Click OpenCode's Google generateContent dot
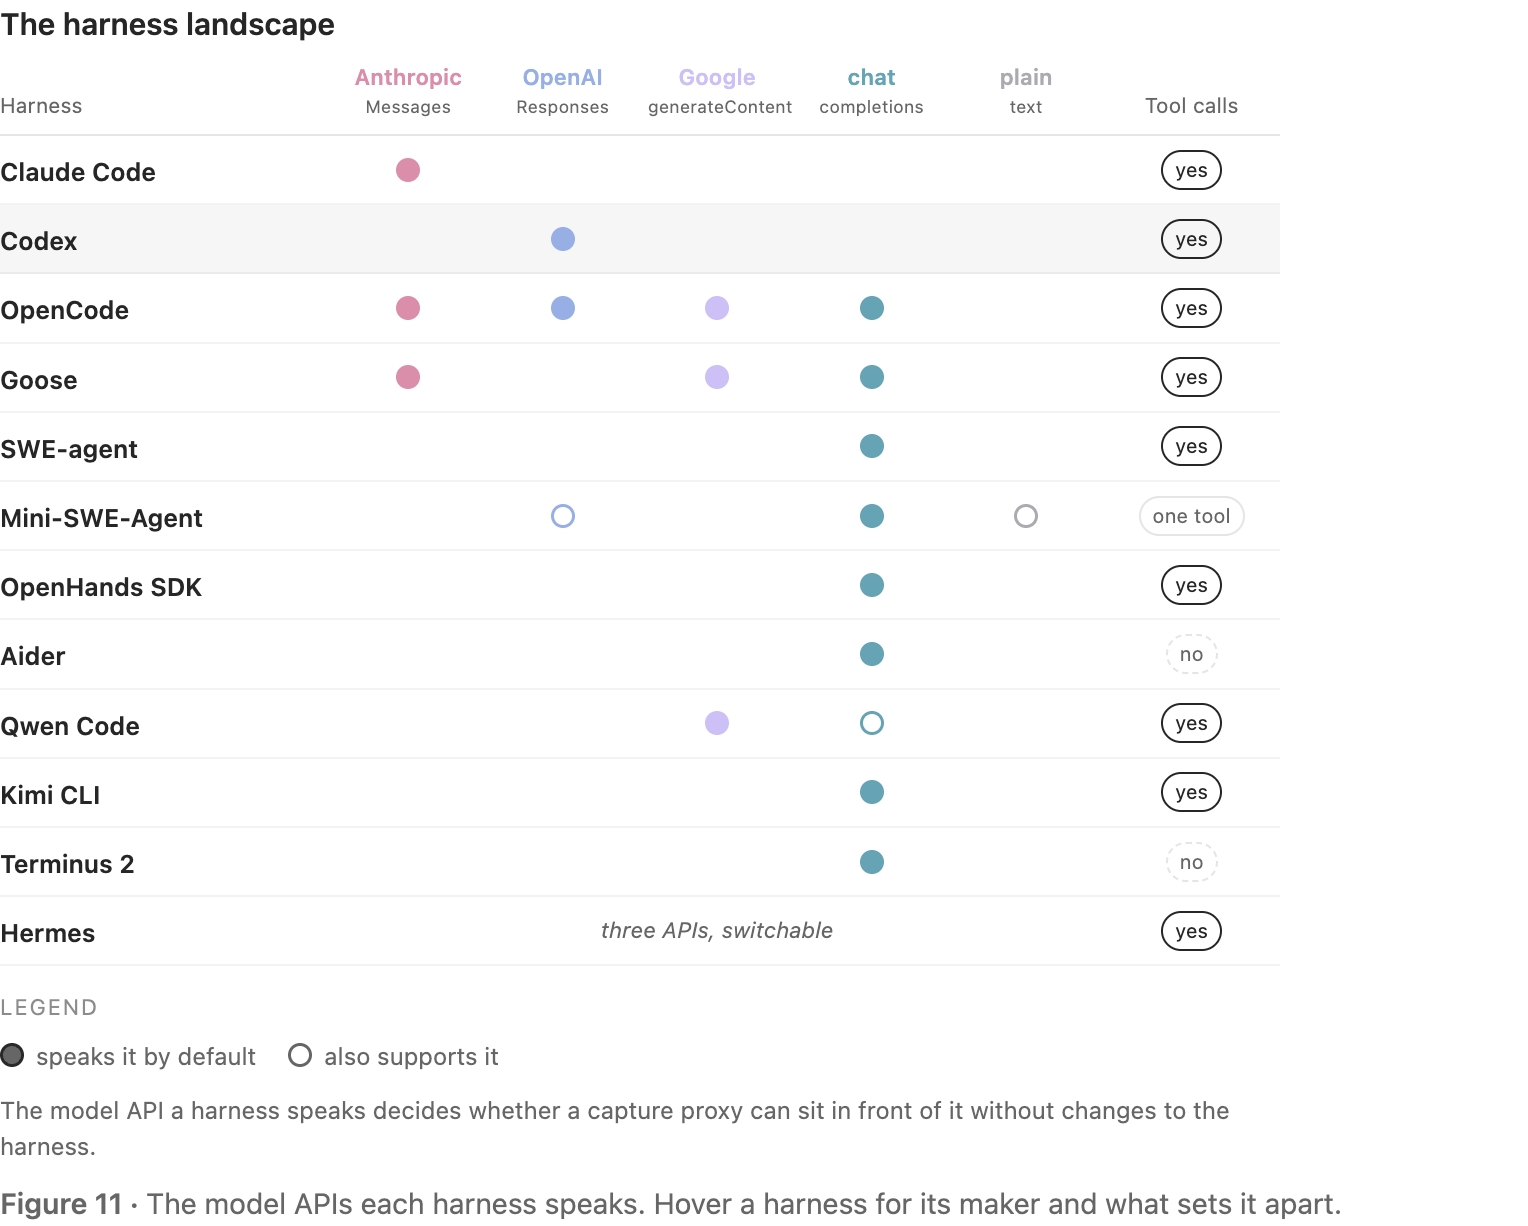This screenshot has width=1528, height=1226. 717,308
